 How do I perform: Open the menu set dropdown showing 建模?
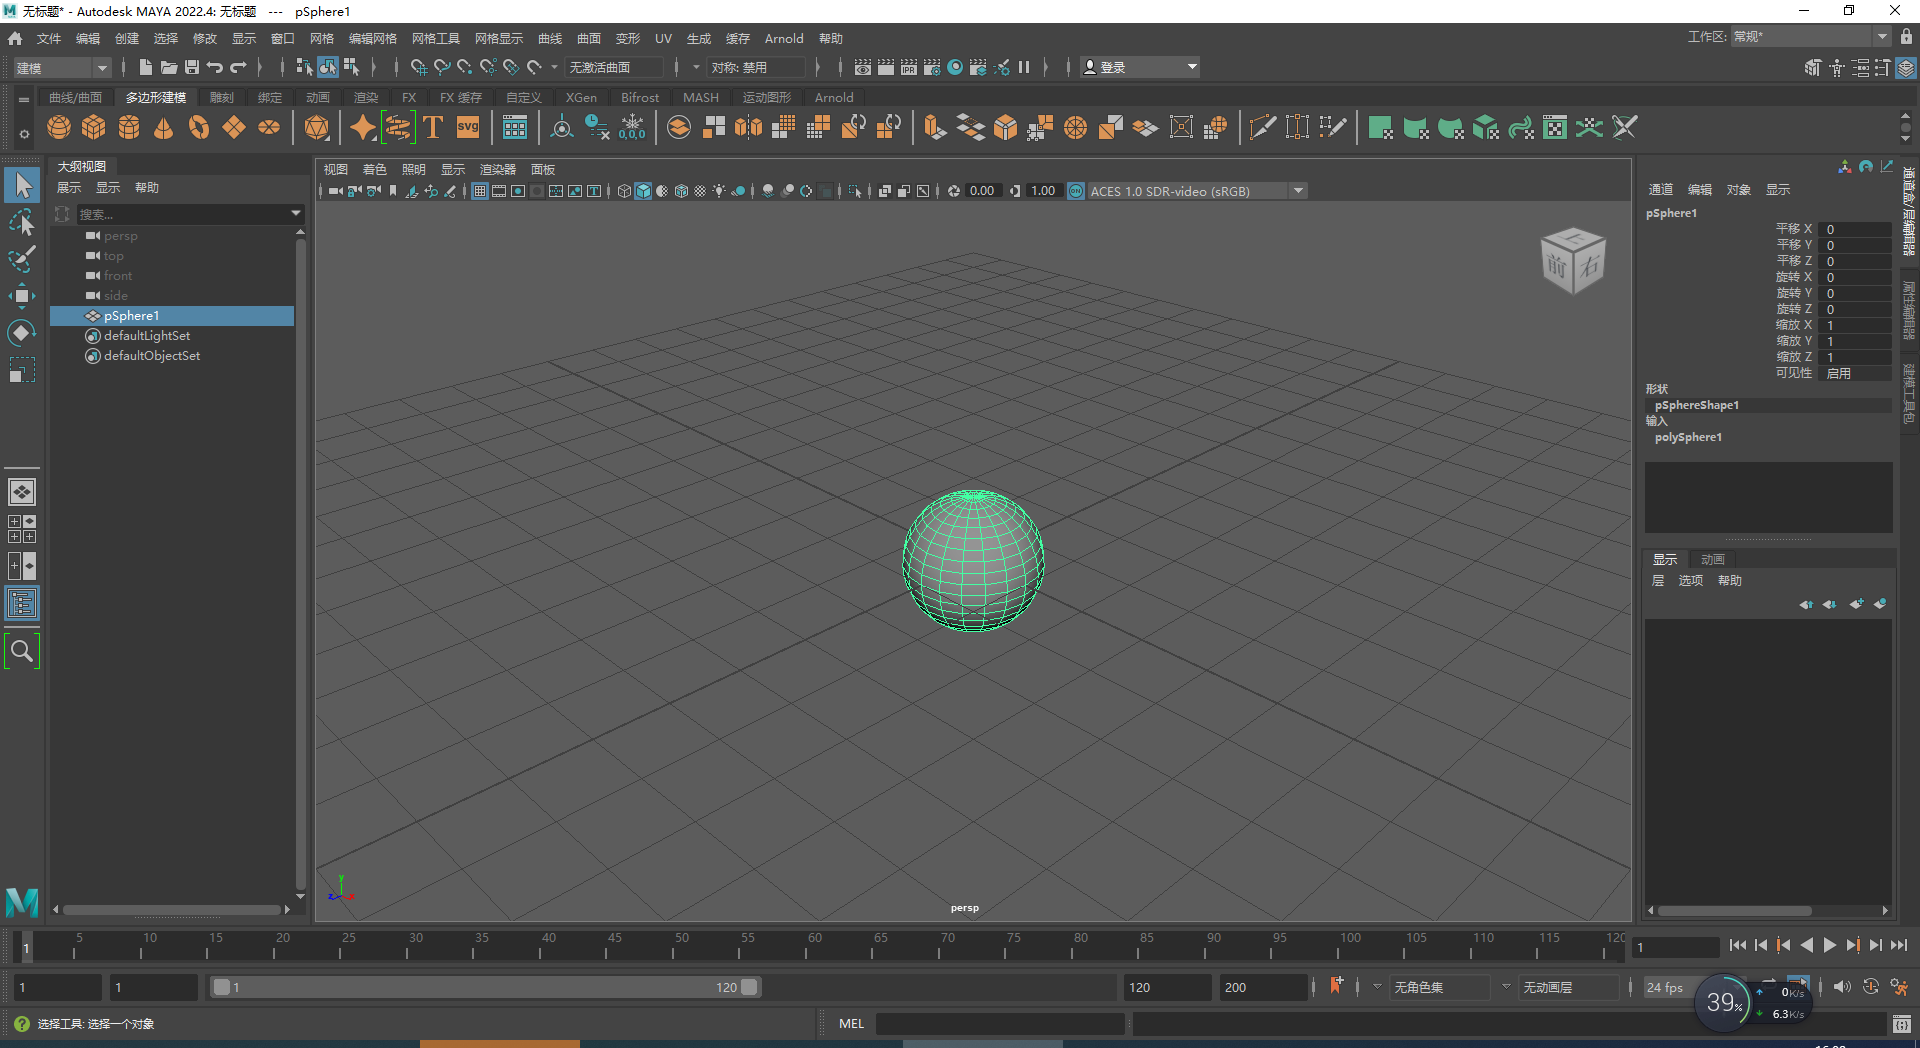(62, 67)
